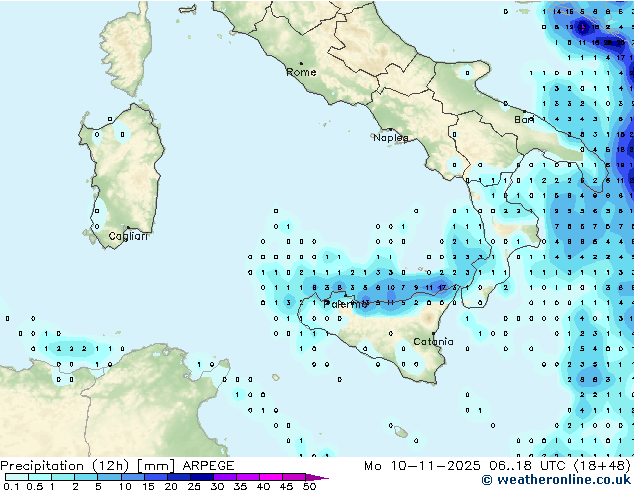Click the '(12h)' accumulation period text

(110, 466)
